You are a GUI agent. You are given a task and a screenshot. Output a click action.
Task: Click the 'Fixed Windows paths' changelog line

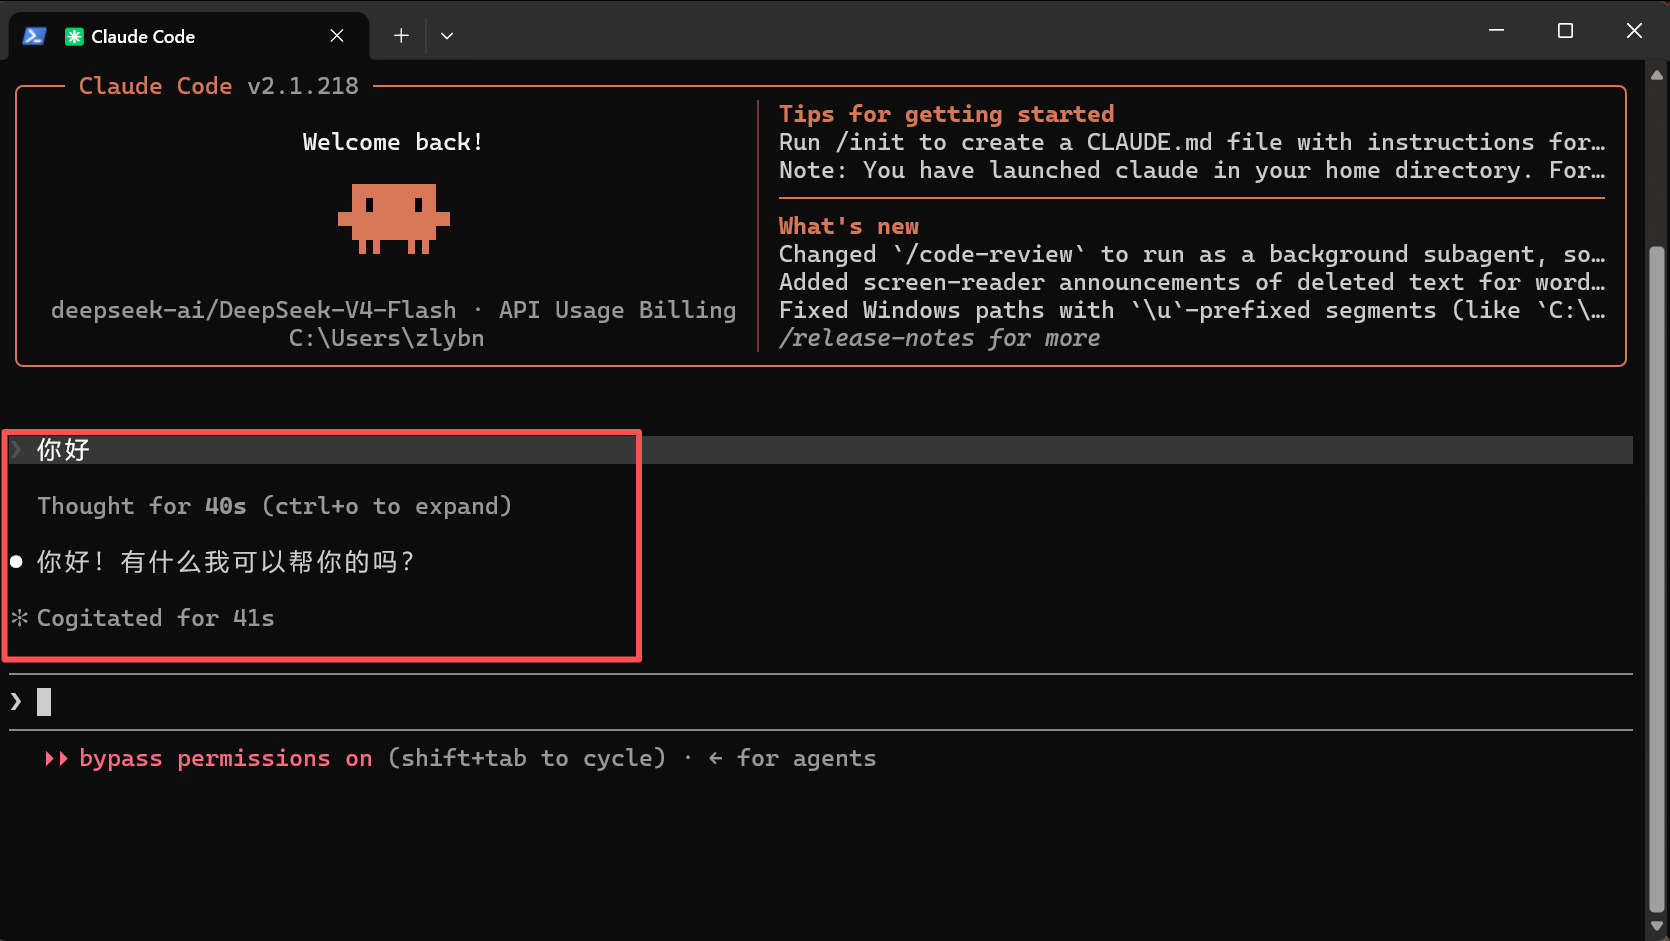click(1191, 310)
